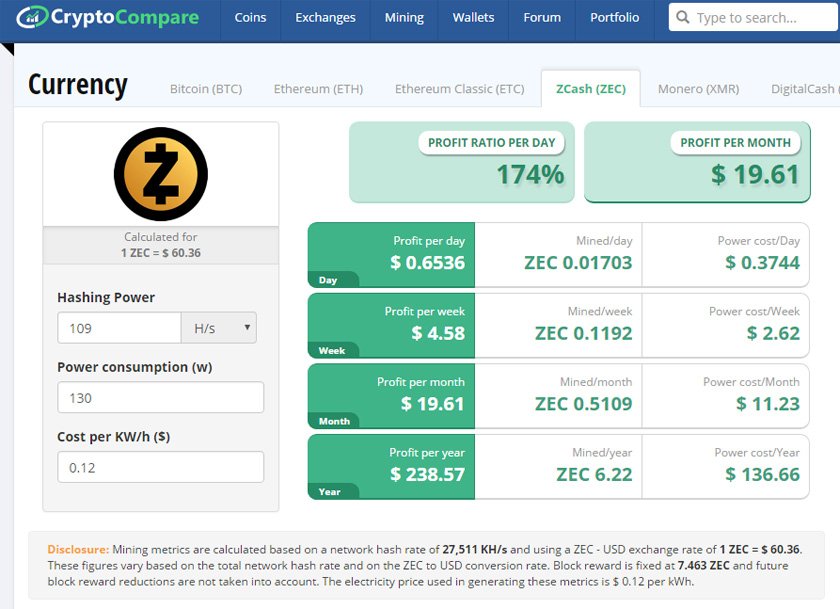This screenshot has height=609, width=840.
Task: Open the Portfolio page
Action: (614, 18)
